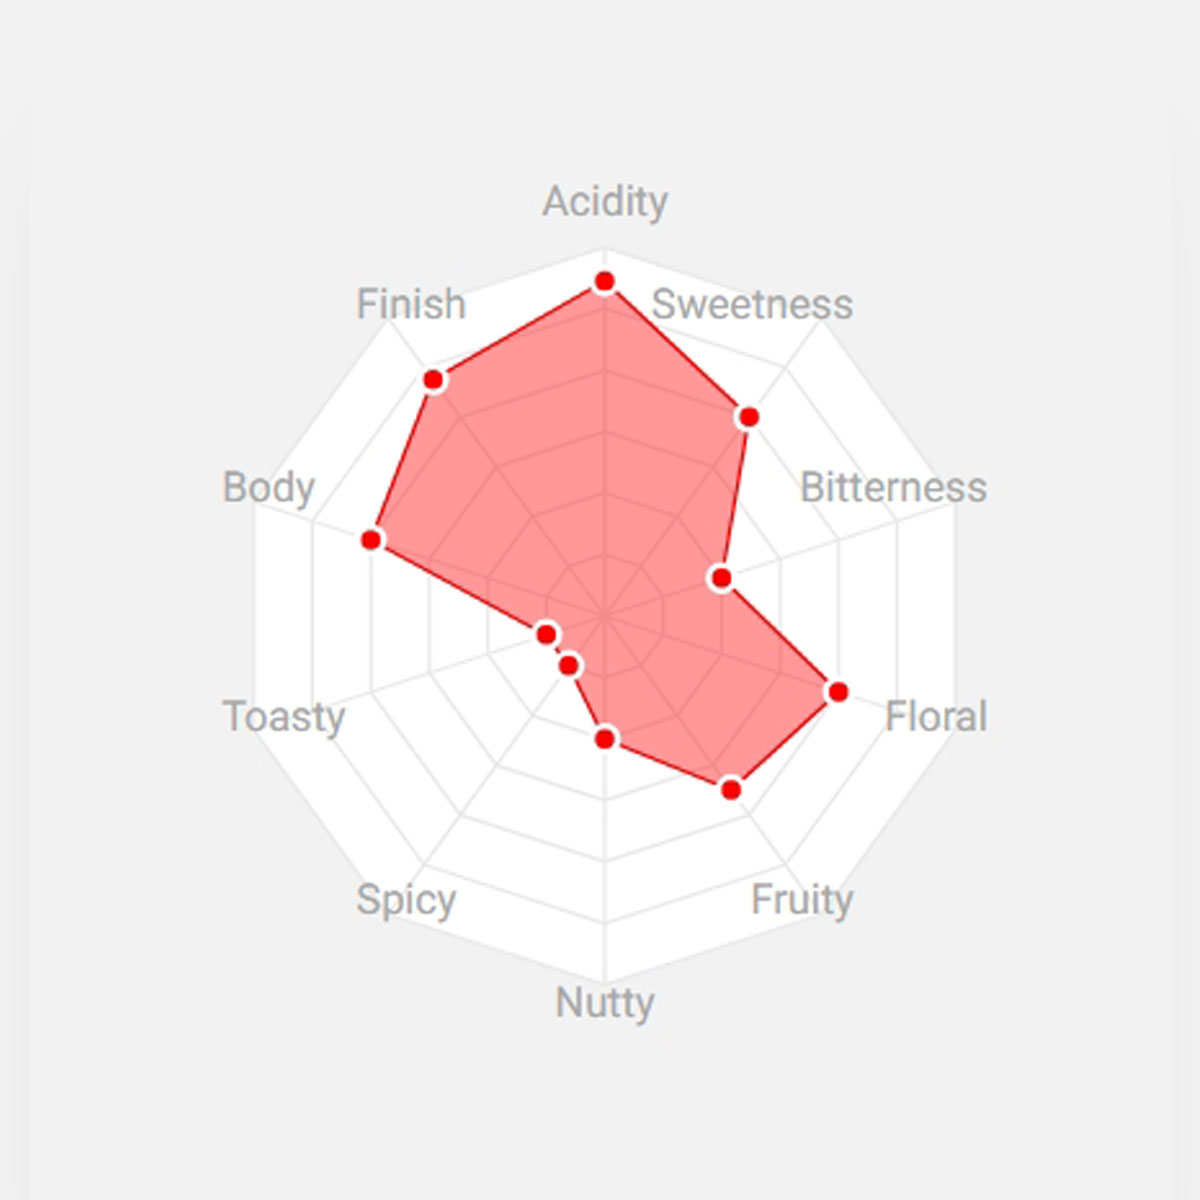Click the Bitterness data point
This screenshot has width=1200, height=1200.
tap(720, 578)
